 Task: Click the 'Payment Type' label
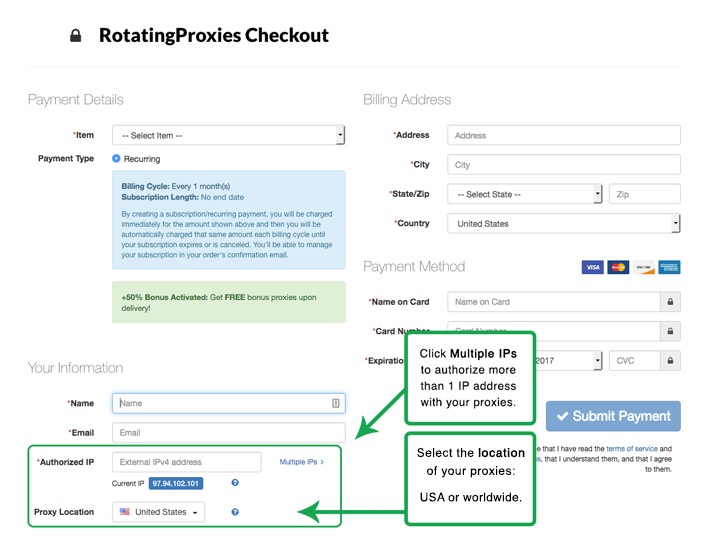pos(66,158)
